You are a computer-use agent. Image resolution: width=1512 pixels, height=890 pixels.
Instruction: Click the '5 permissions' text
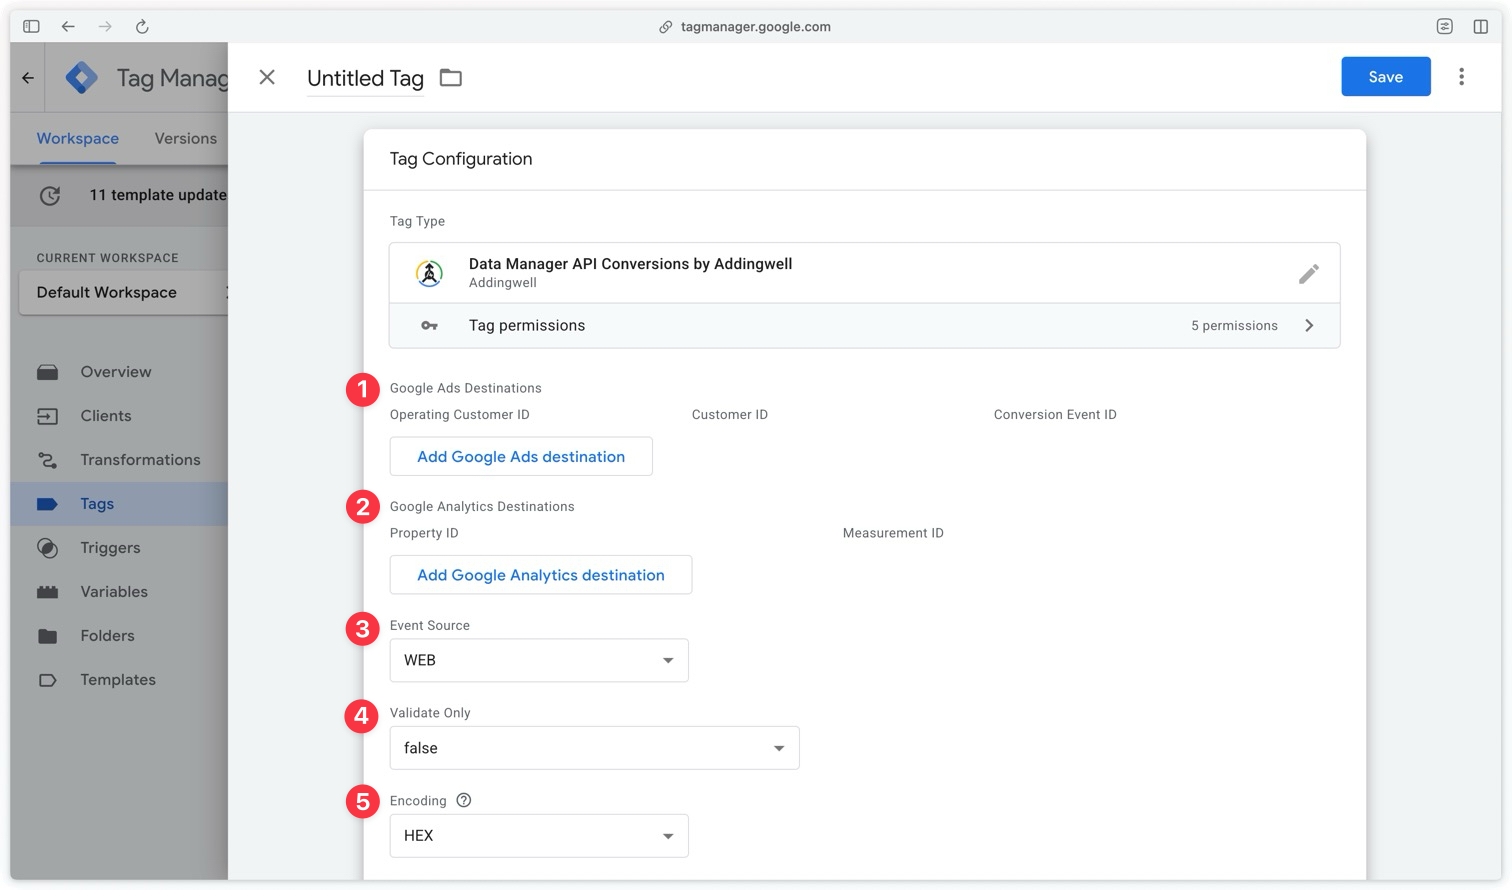[x=1234, y=326]
